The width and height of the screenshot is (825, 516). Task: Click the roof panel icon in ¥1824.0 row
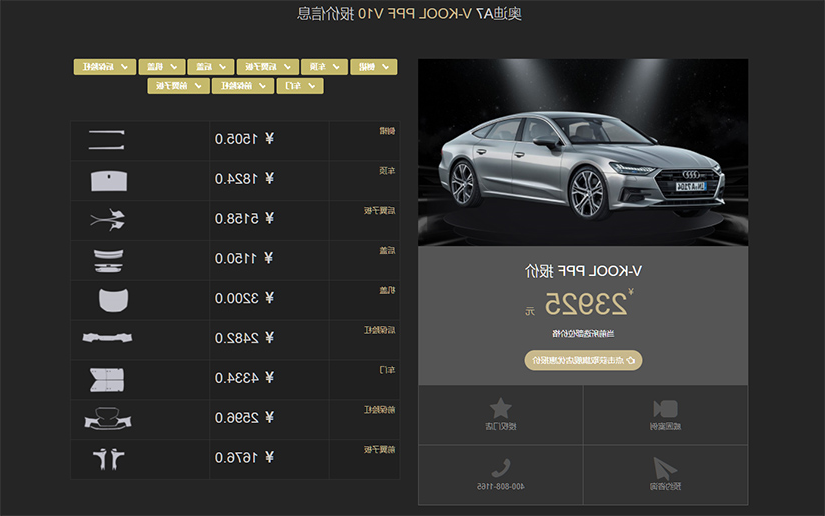point(109,180)
